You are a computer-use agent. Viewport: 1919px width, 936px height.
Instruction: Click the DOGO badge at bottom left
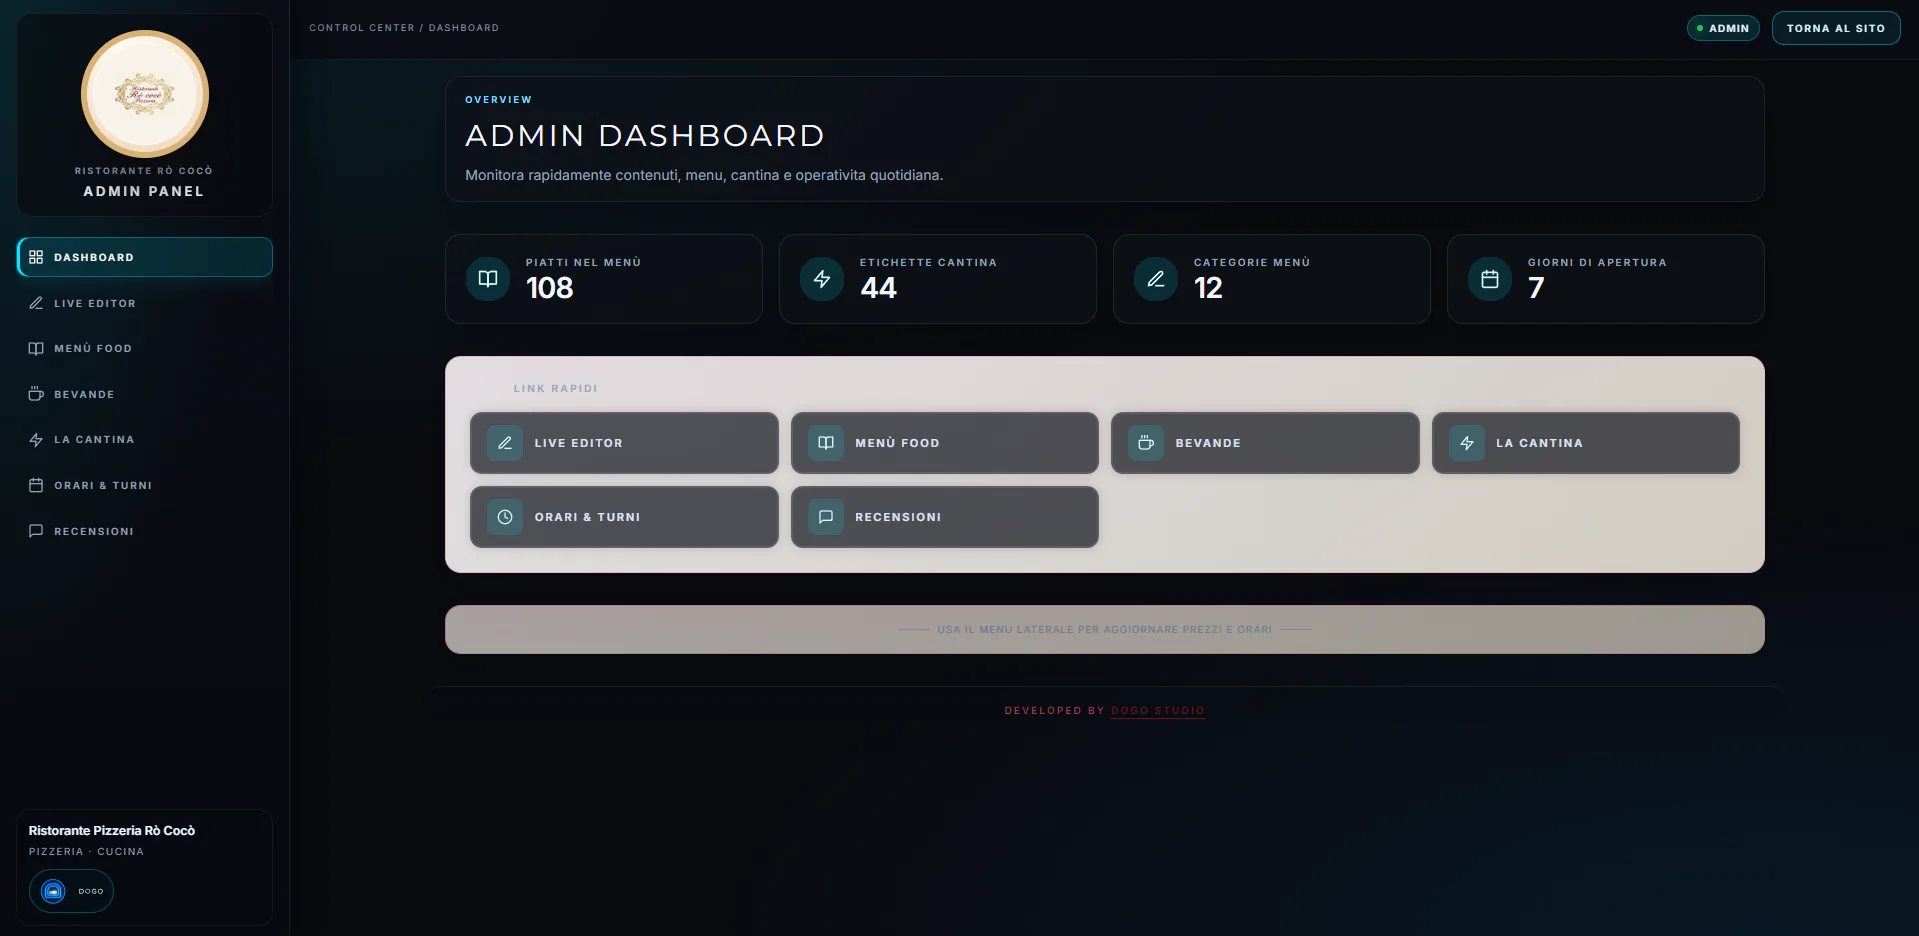[70, 891]
